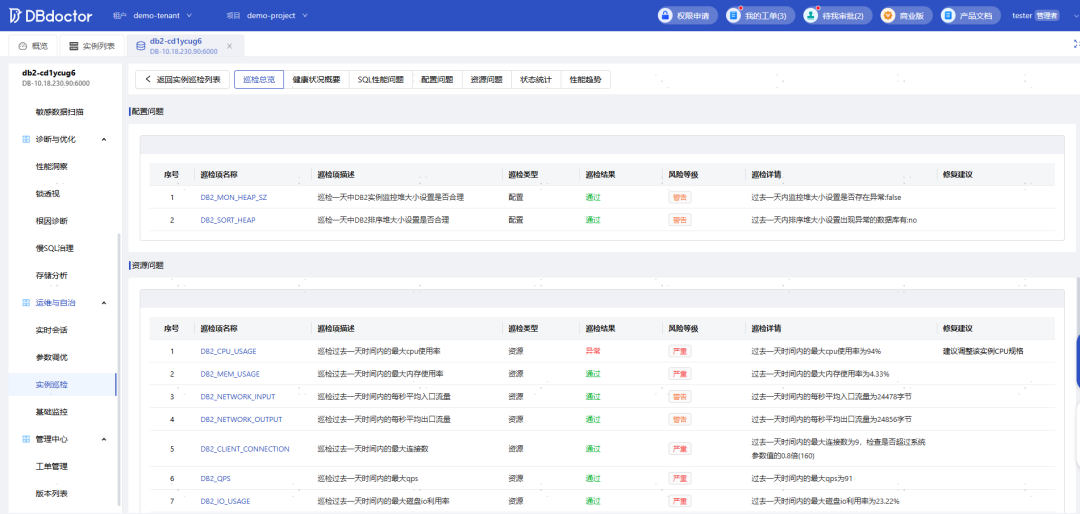Click the database icon on db2-cd1ycug6 tab
The height and width of the screenshot is (514, 1080).
(x=141, y=46)
